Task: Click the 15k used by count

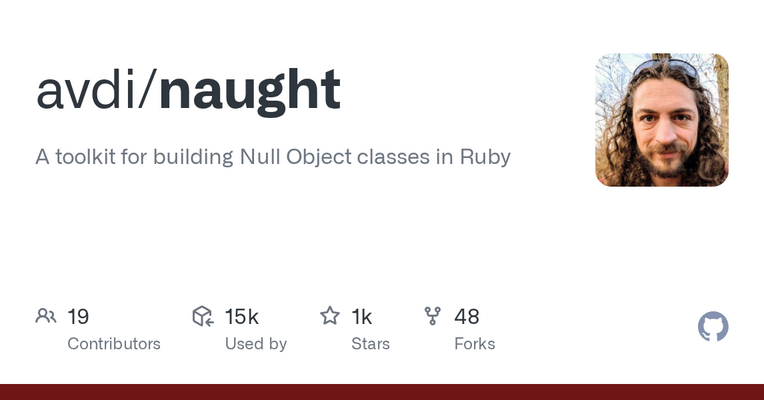Action: tap(242, 317)
